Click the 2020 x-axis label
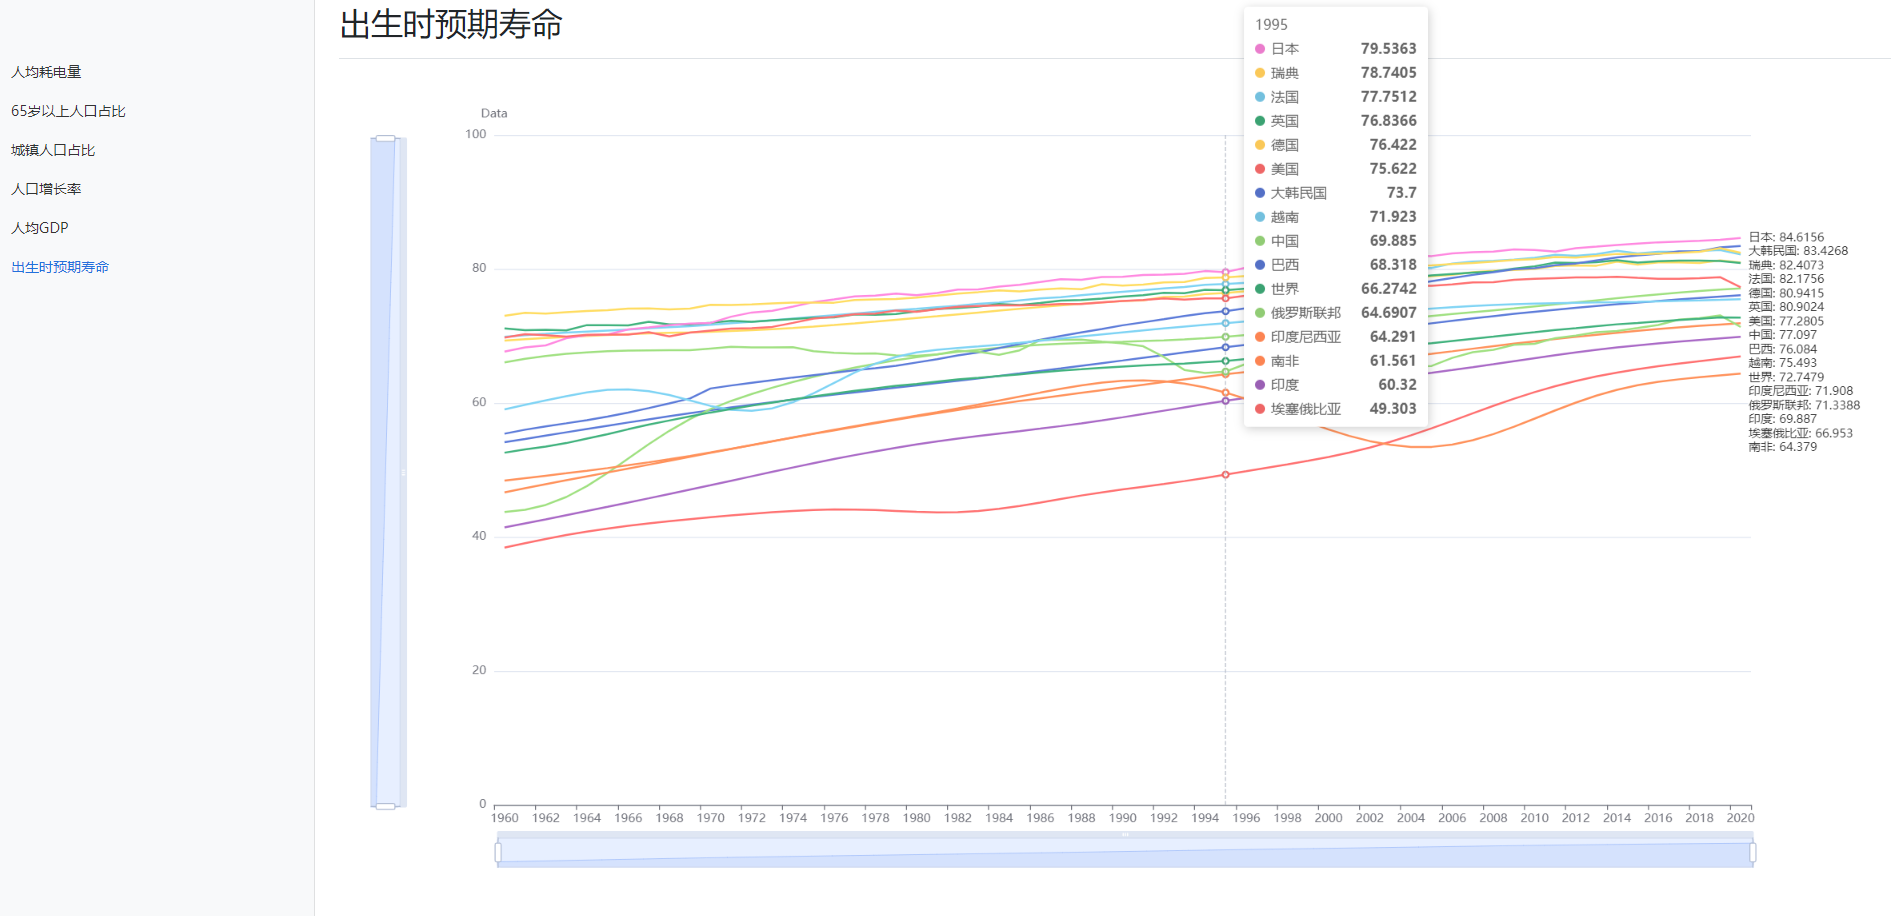This screenshot has width=1893, height=916. coord(1741,818)
